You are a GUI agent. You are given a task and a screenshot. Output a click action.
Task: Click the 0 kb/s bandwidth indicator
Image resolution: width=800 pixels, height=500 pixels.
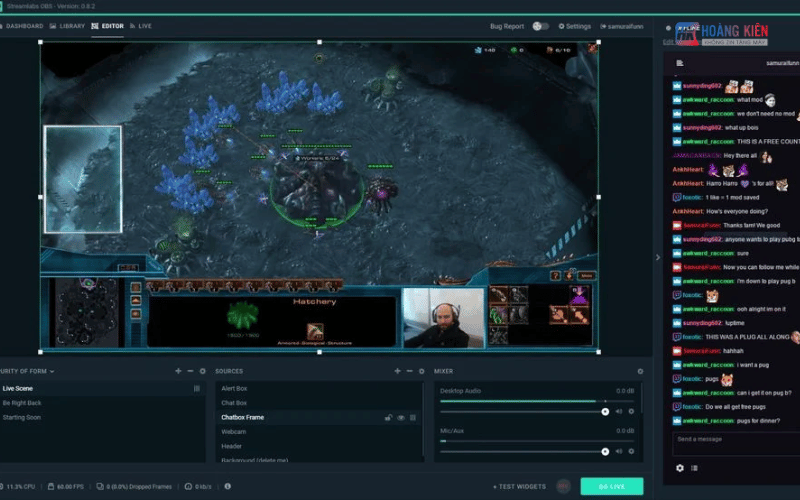198,487
